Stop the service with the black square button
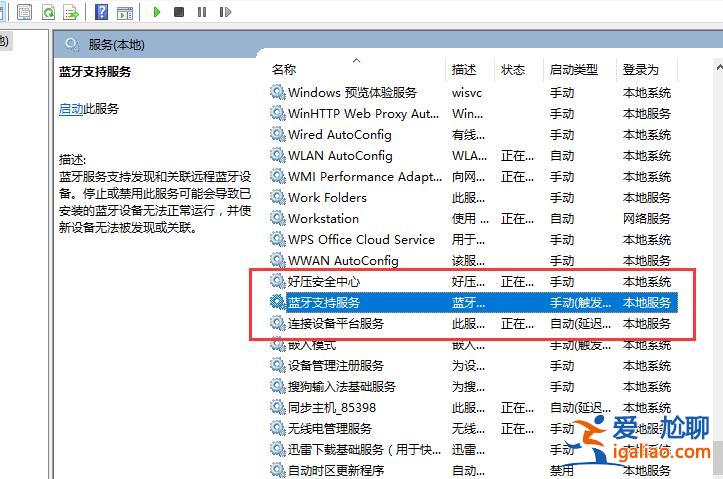This screenshot has width=723, height=479. pyautogui.click(x=179, y=12)
